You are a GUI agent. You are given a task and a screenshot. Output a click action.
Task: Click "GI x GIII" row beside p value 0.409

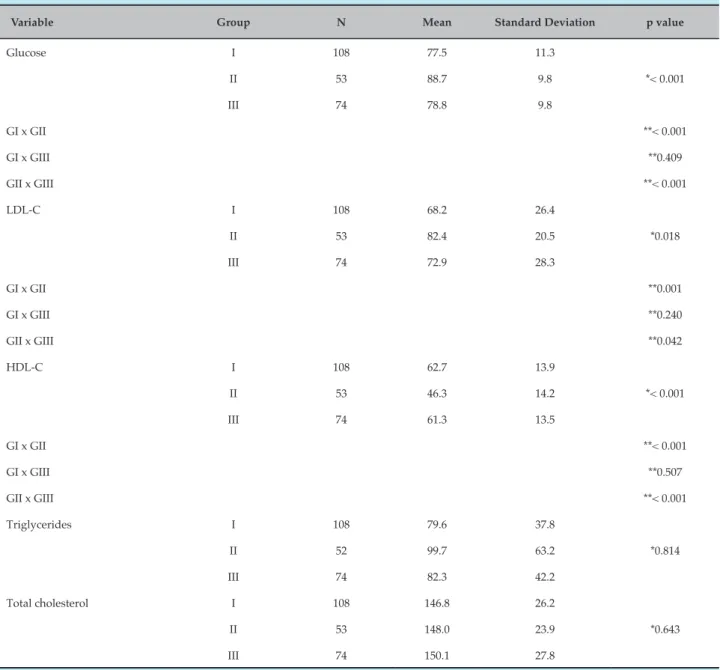pyautogui.click(x=28, y=157)
